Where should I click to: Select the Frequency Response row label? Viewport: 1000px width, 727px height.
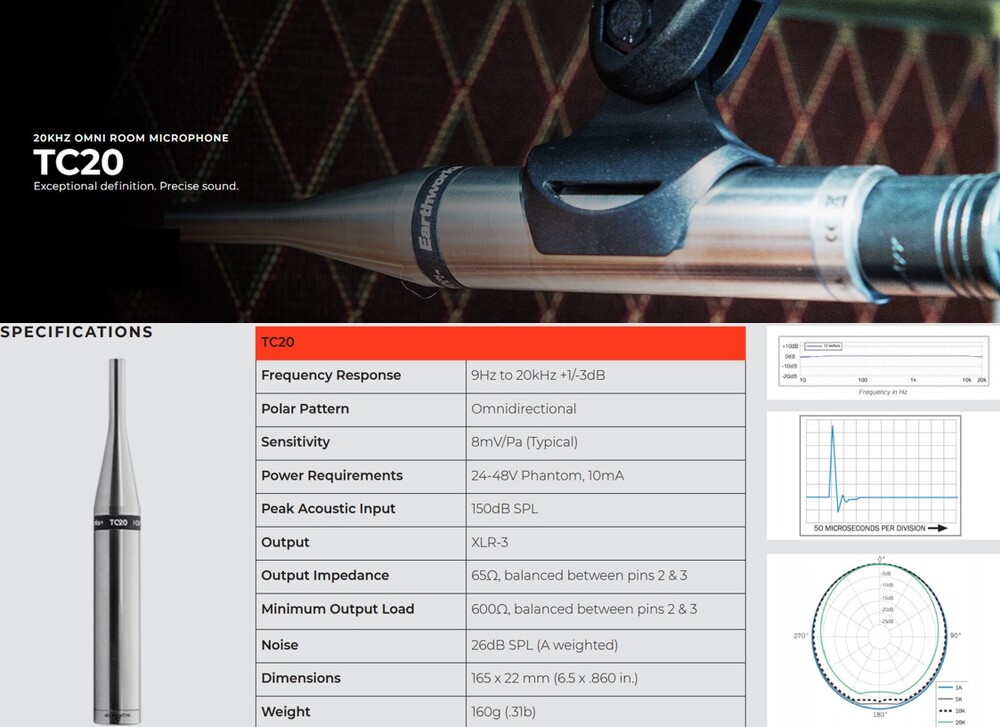tap(331, 375)
